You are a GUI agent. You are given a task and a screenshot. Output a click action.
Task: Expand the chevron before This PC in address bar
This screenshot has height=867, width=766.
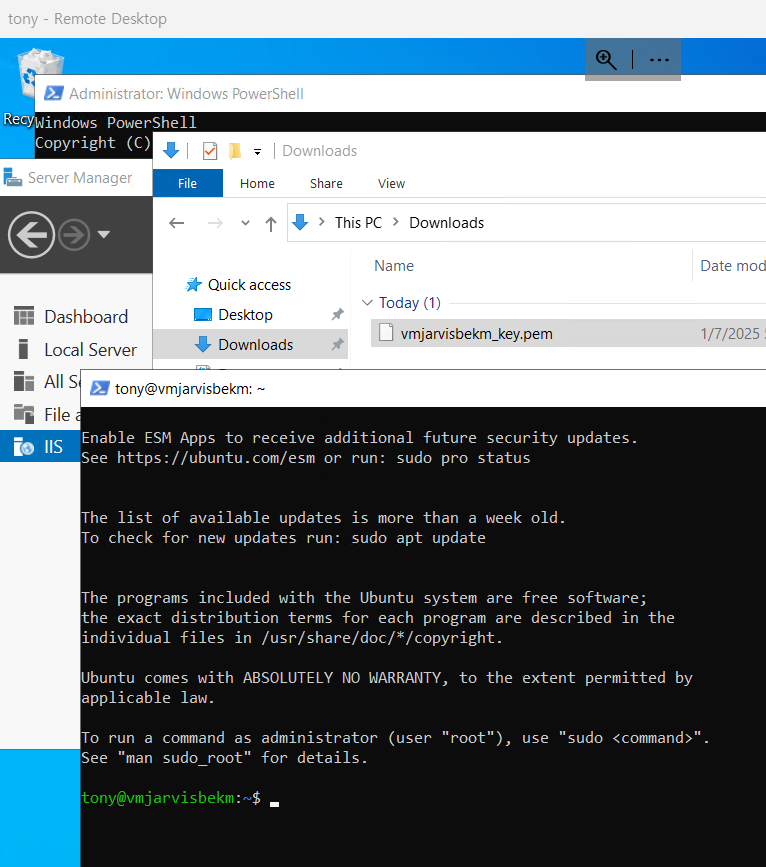pos(321,222)
